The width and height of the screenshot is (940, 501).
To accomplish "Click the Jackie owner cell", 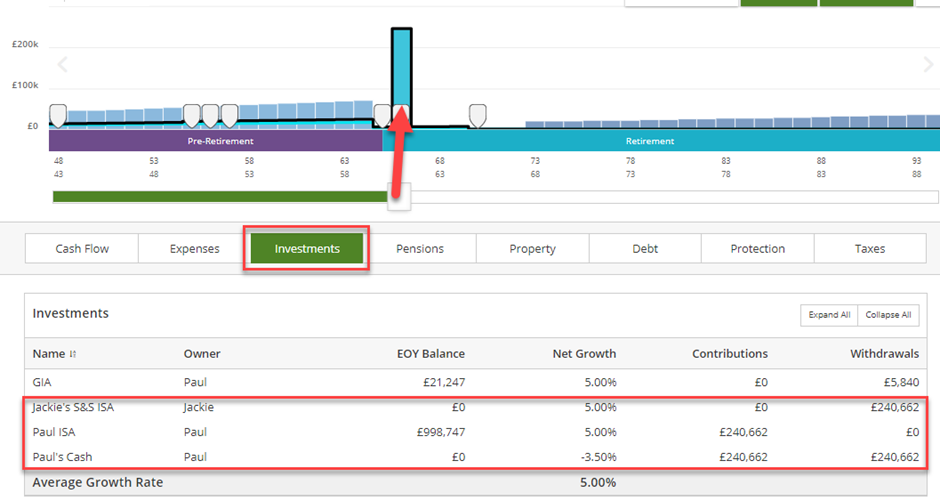I will 198,408.
